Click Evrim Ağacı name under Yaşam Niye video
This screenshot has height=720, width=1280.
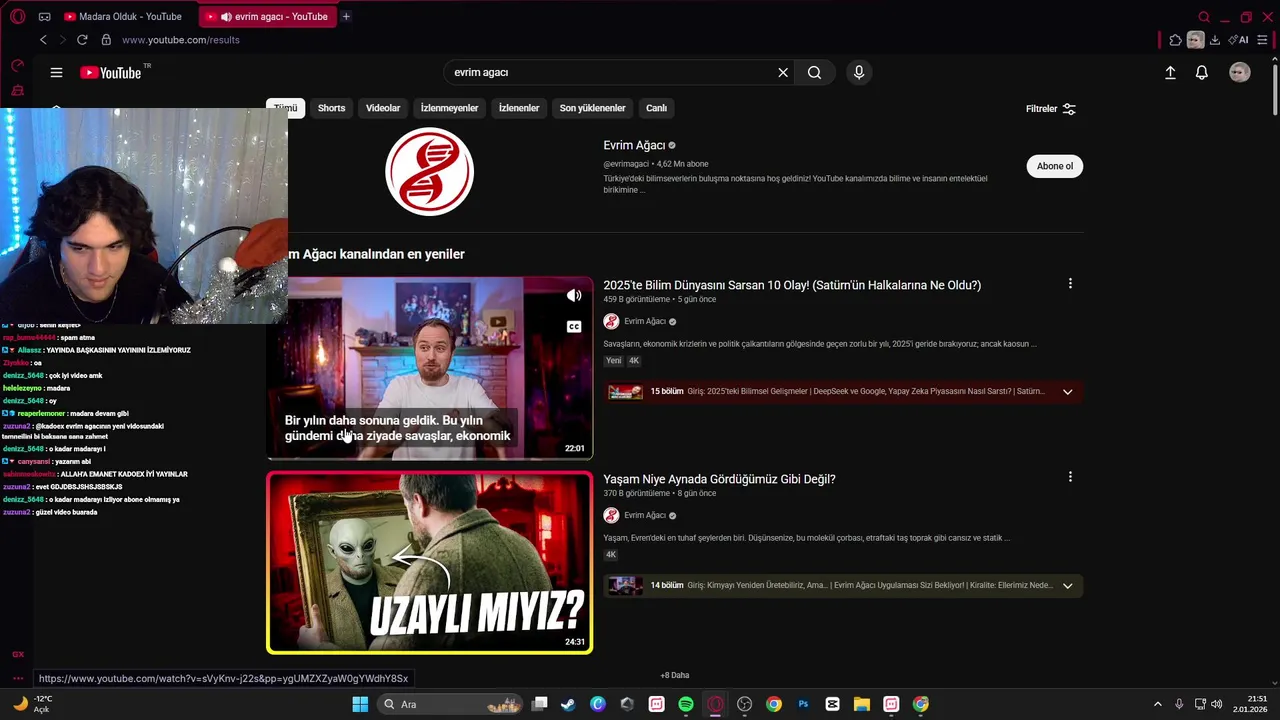point(645,516)
